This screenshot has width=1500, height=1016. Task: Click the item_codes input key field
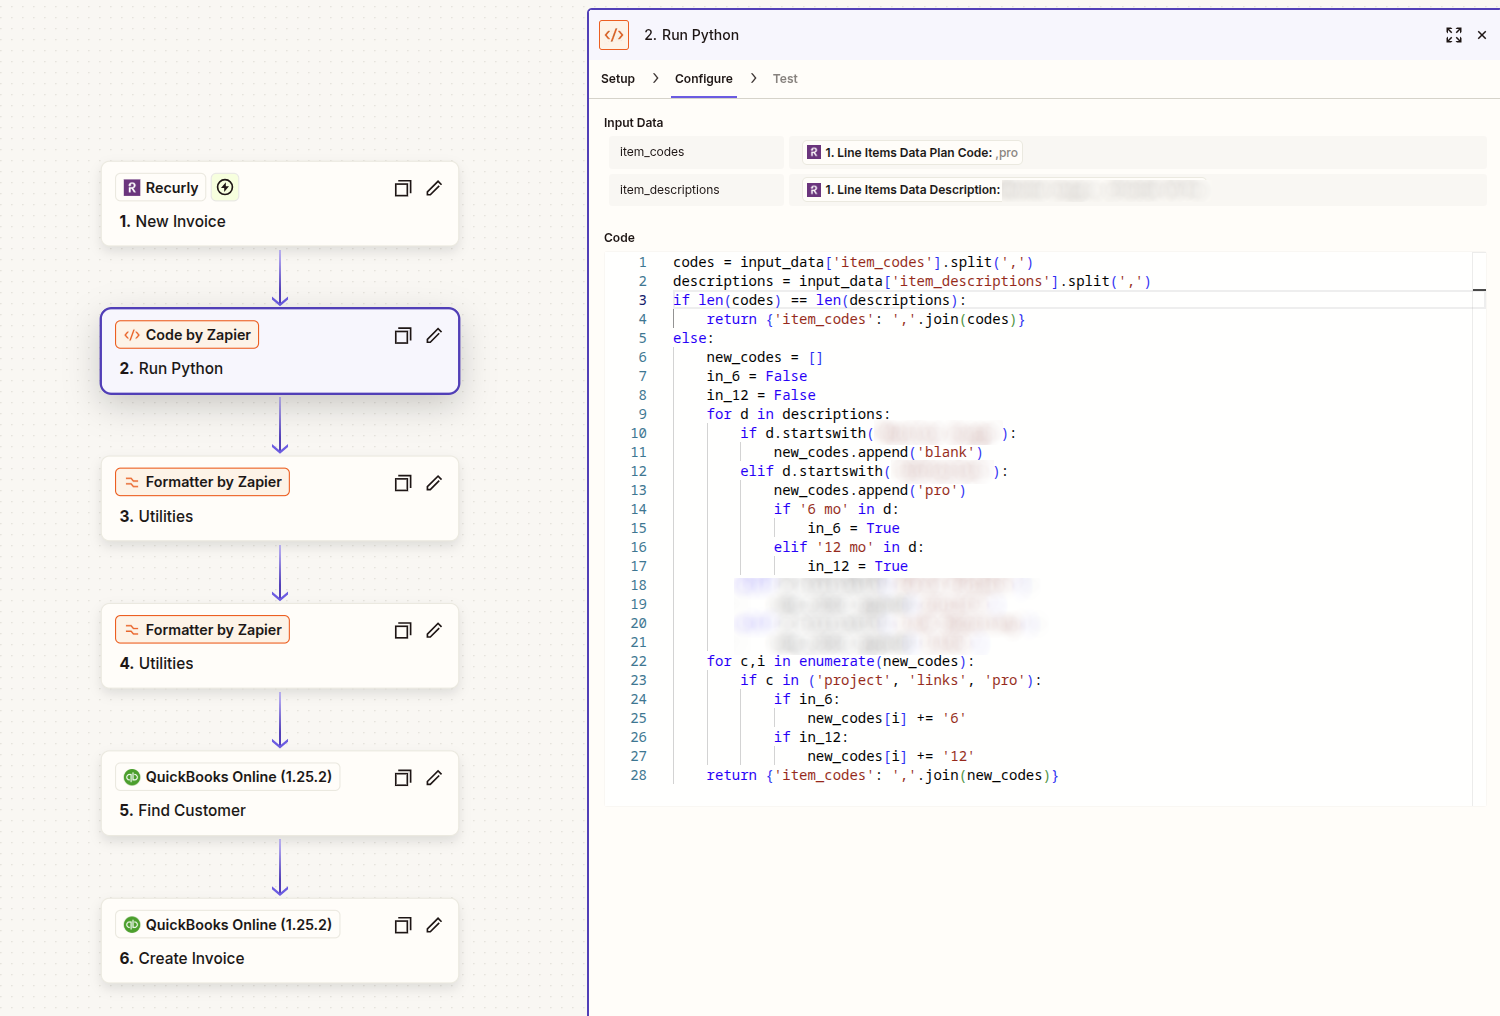pyautogui.click(x=696, y=152)
